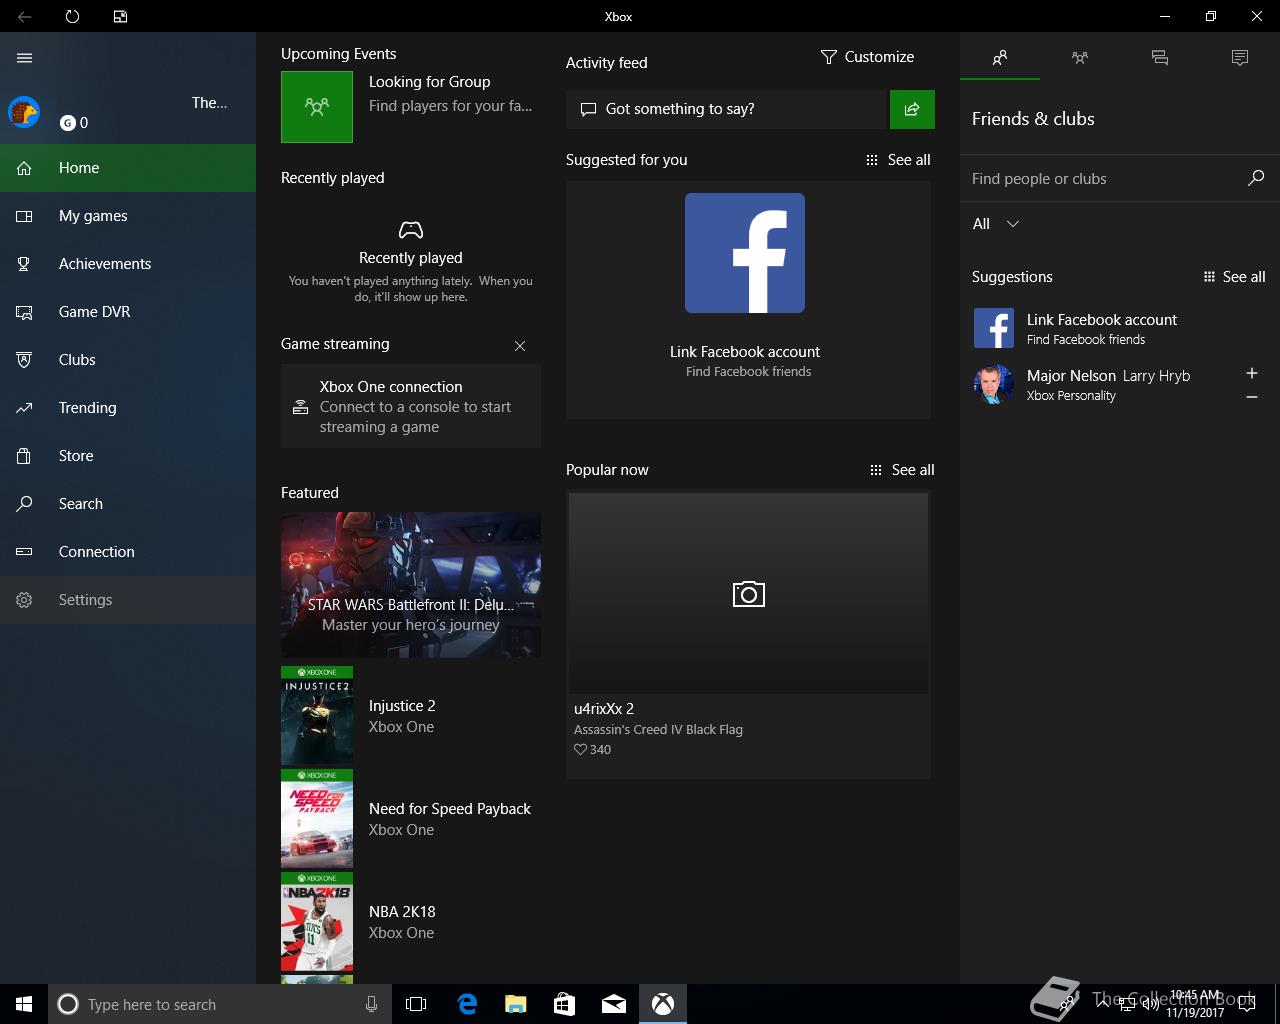Open NBA 2K18 game cover
The width and height of the screenshot is (1280, 1024).
[317, 922]
